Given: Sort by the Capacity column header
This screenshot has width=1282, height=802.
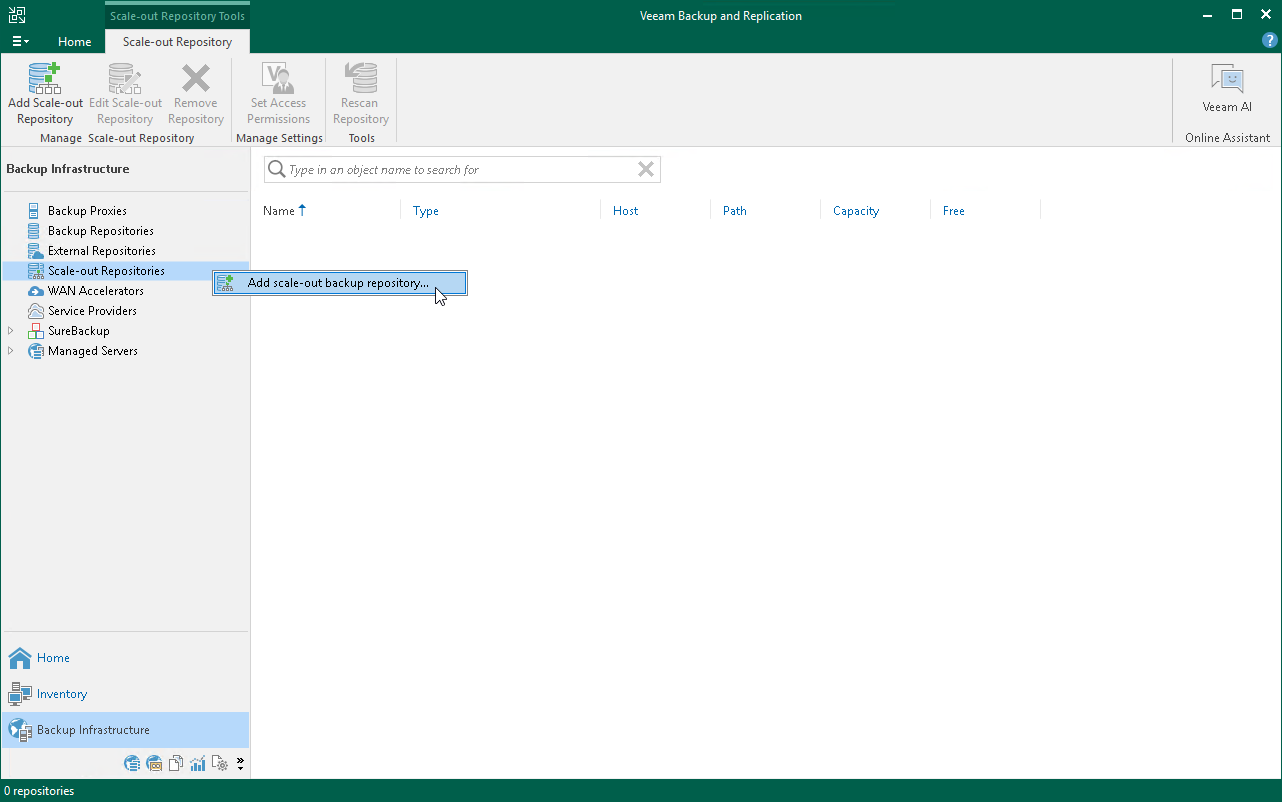Looking at the screenshot, I should [x=856, y=211].
